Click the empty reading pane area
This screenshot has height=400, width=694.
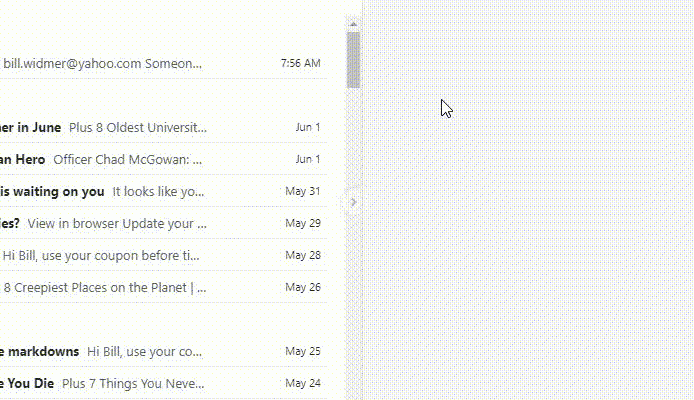530,250
